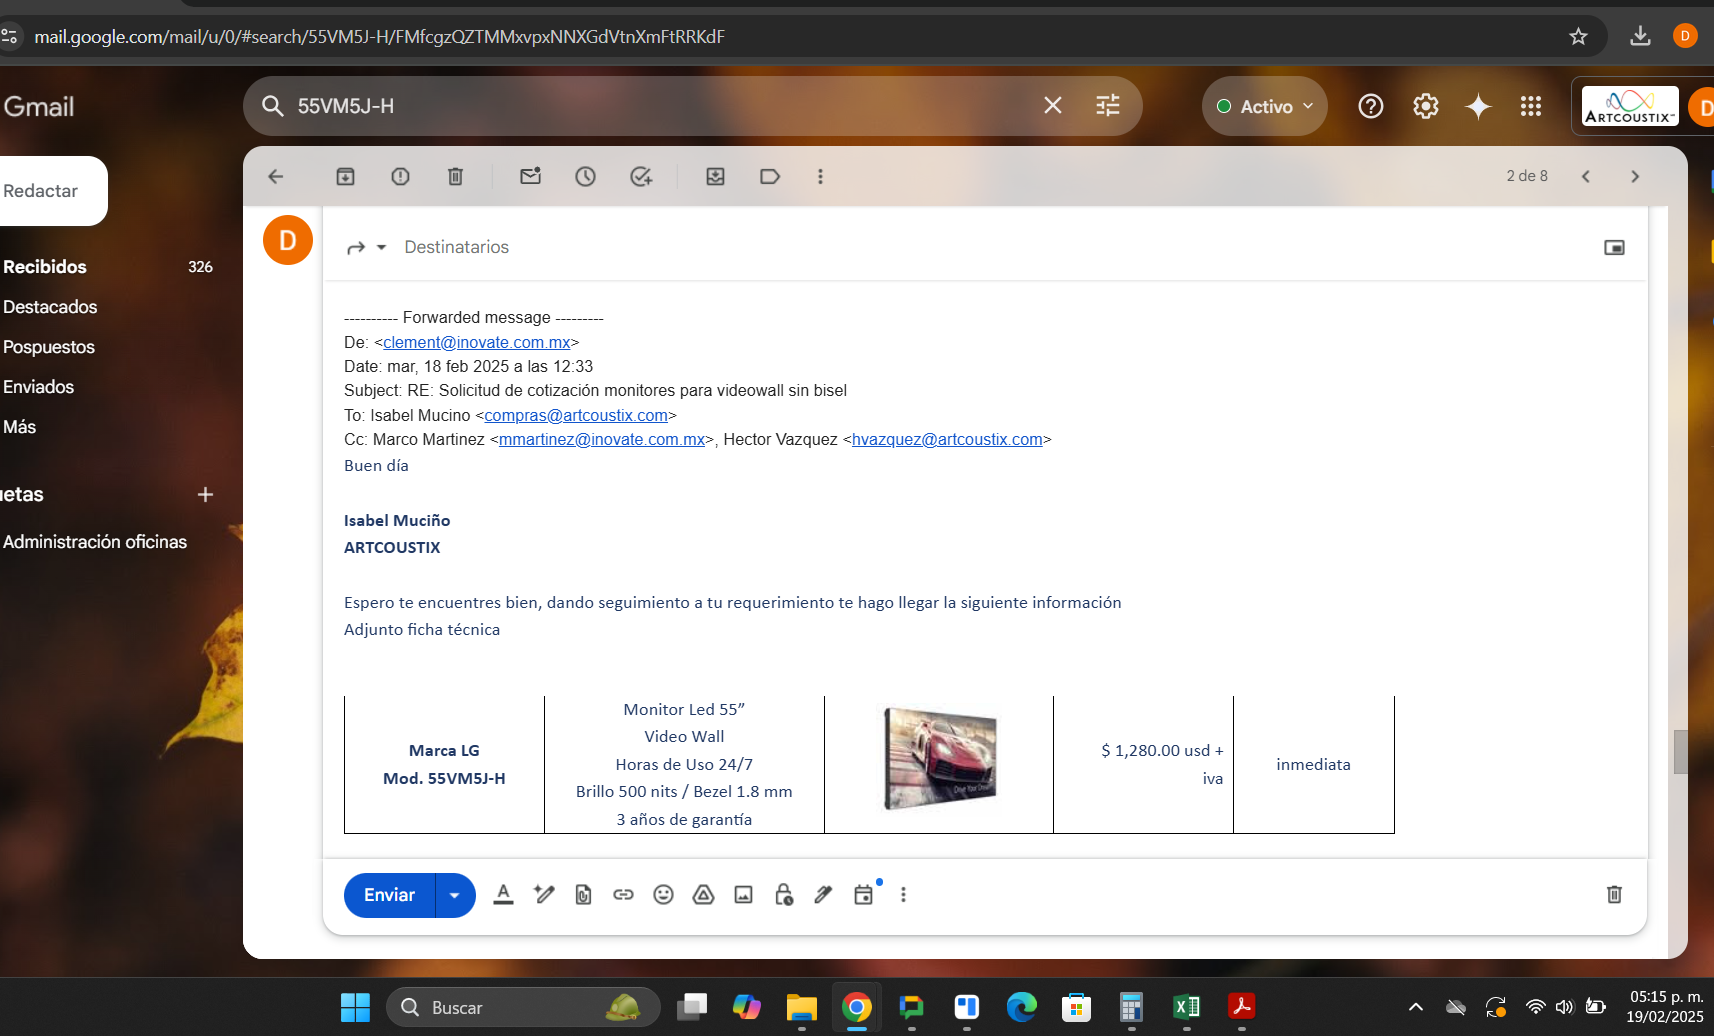
Task: Open Administración oficinas label
Action: tap(95, 542)
